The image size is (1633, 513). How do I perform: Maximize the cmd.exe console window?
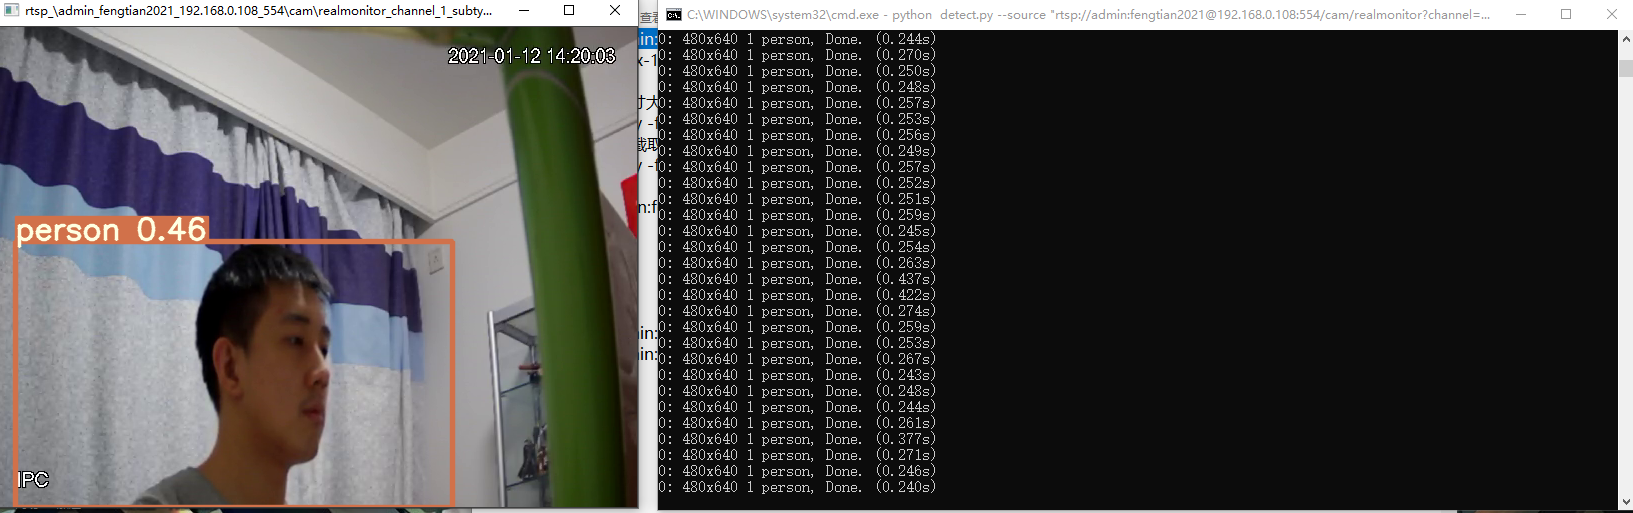coord(1566,15)
